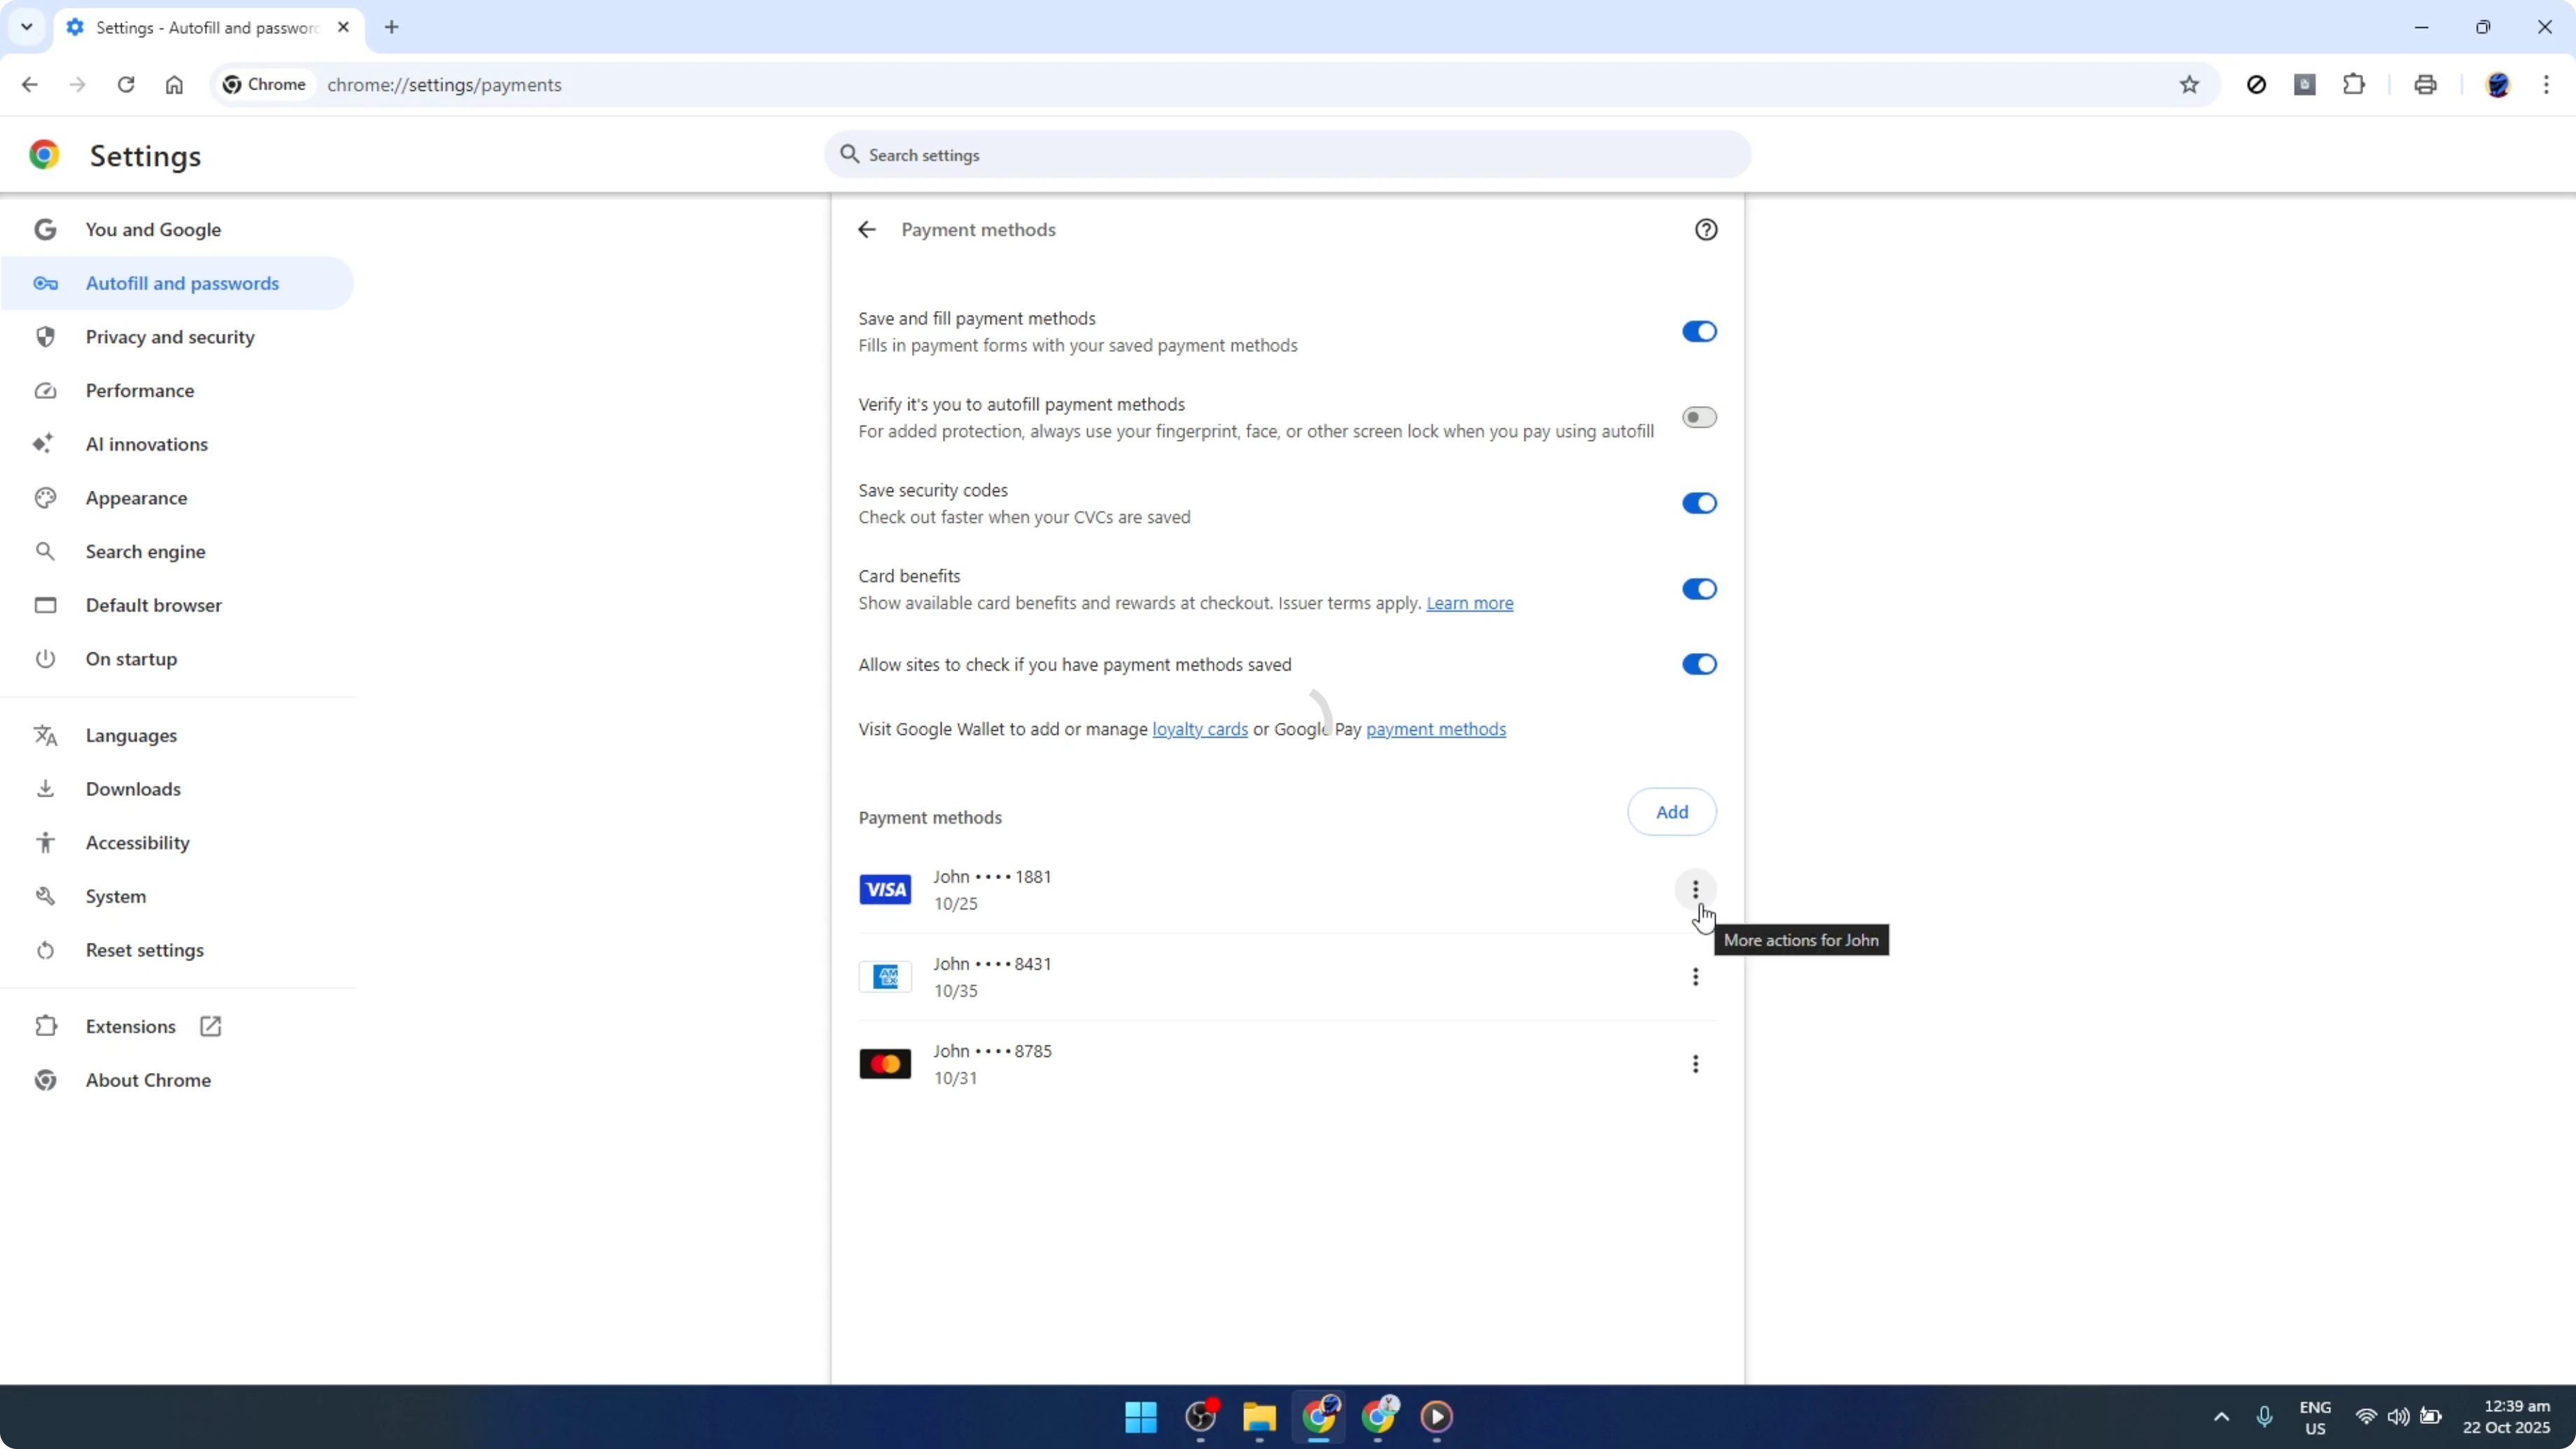The width and height of the screenshot is (2576, 1449).
Task: Open the browser extensions puzzle icon
Action: (2354, 85)
